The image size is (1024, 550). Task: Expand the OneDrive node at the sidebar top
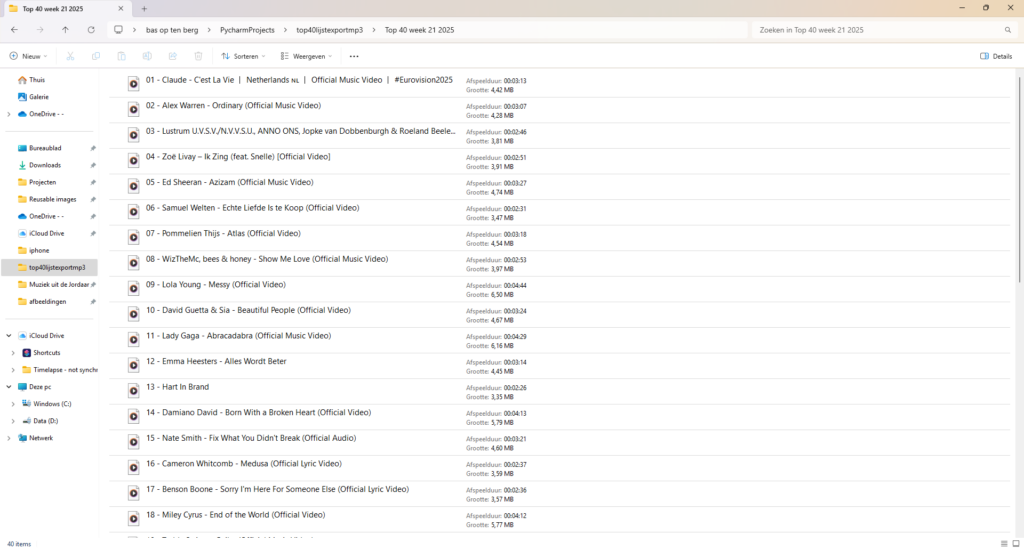8,114
